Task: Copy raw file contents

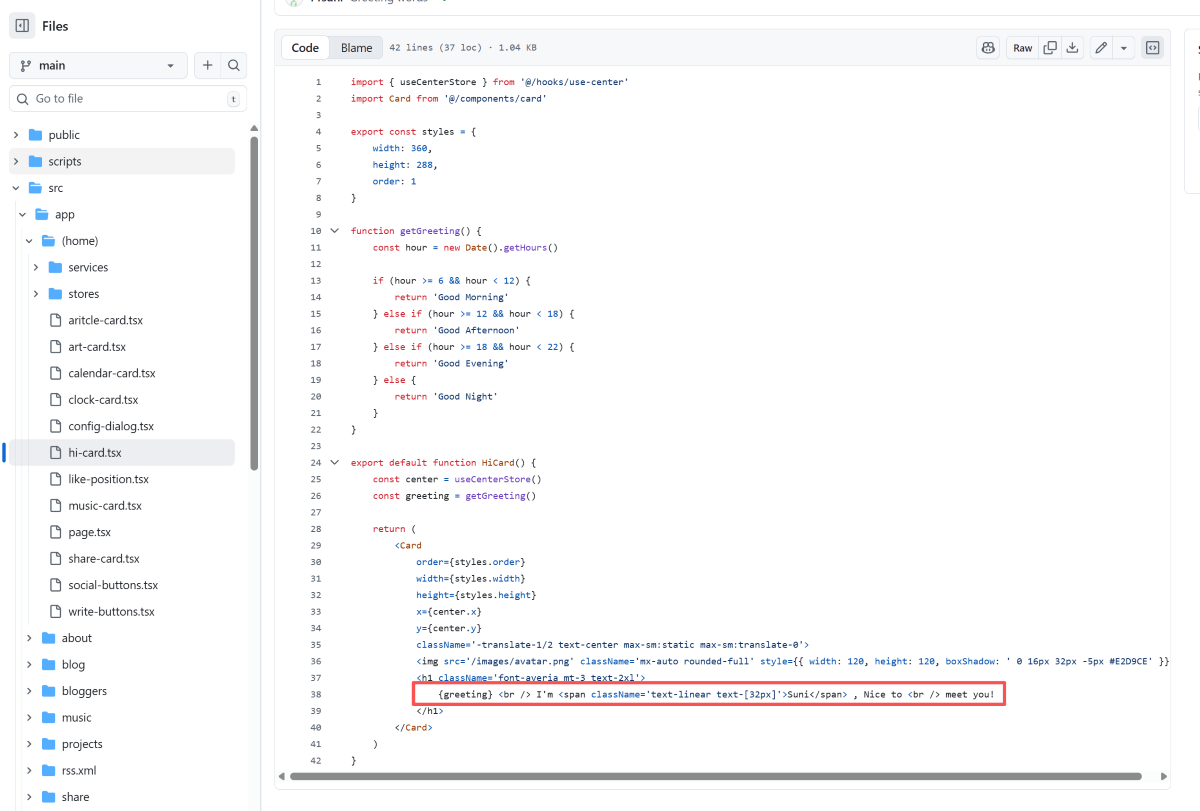Action: [1050, 48]
